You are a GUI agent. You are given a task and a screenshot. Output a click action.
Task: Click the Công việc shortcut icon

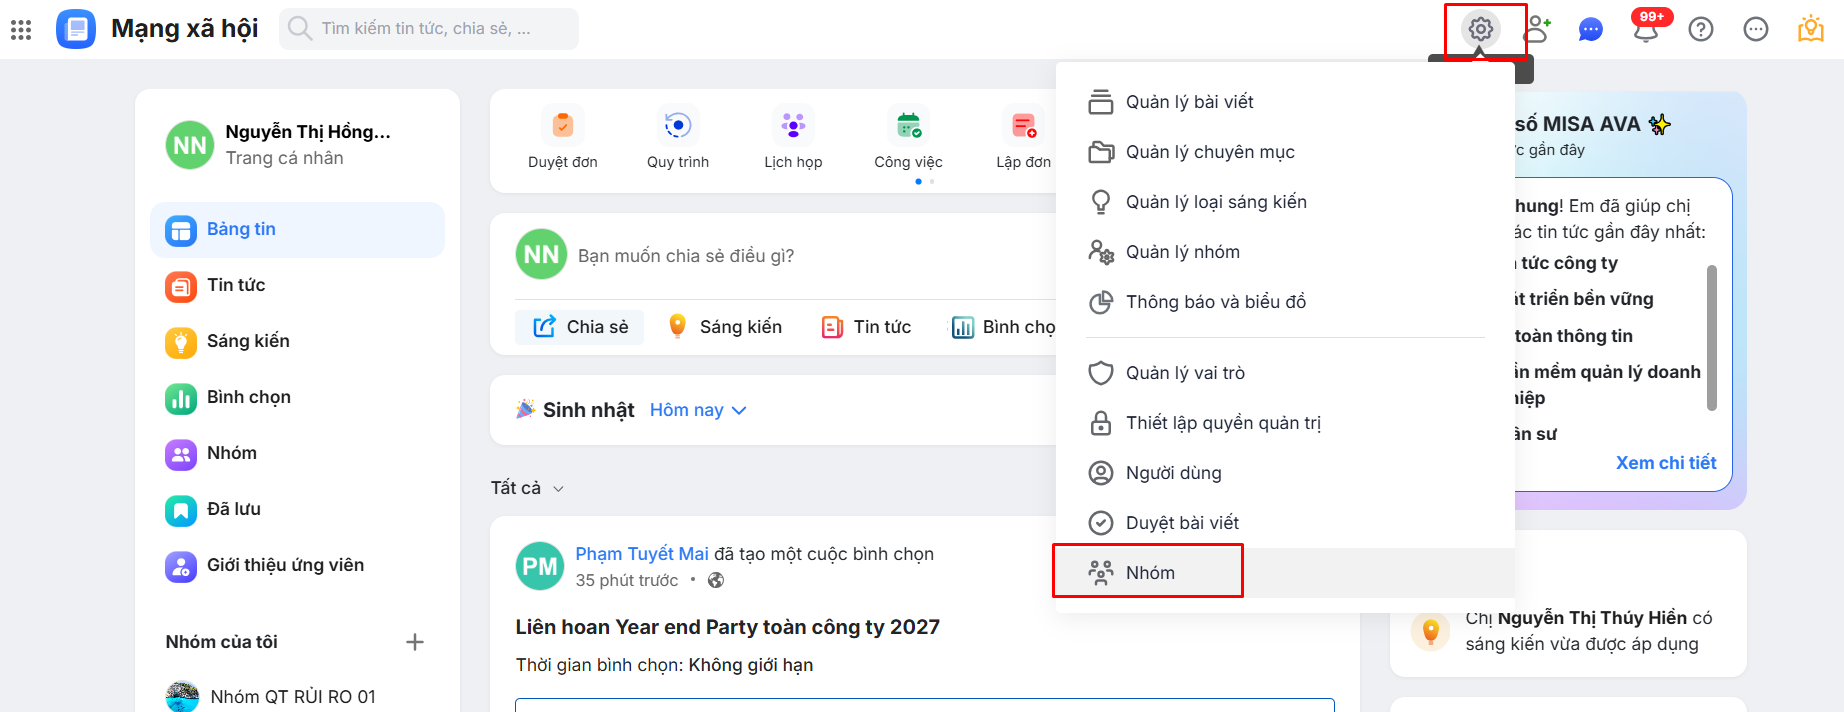908,126
